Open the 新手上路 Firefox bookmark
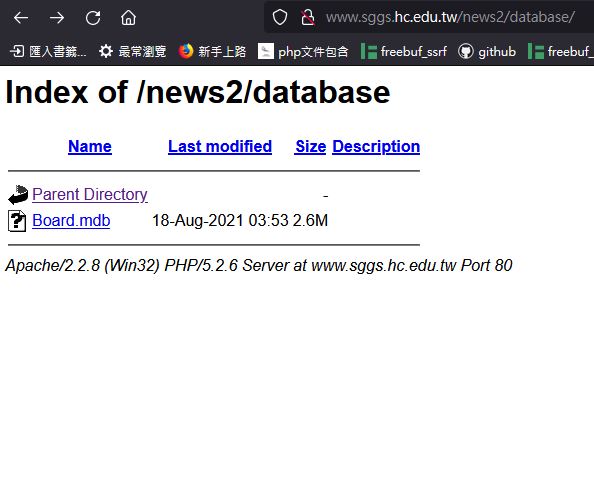Screen dimensions: 594x482 click(x=212, y=51)
